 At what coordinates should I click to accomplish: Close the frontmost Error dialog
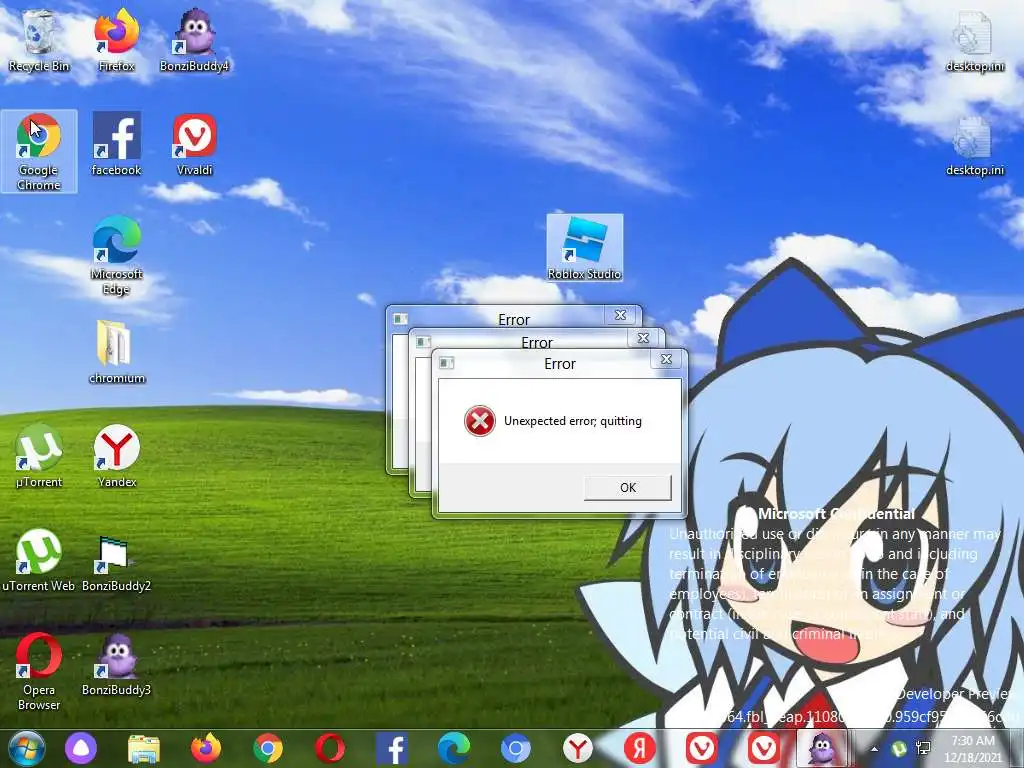(666, 359)
